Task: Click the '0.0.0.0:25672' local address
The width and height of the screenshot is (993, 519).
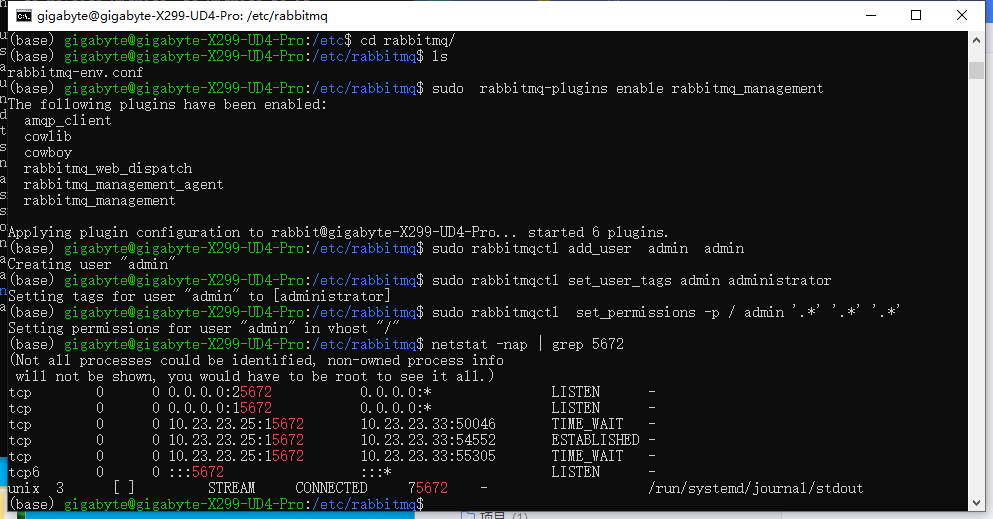Action: 220,392
